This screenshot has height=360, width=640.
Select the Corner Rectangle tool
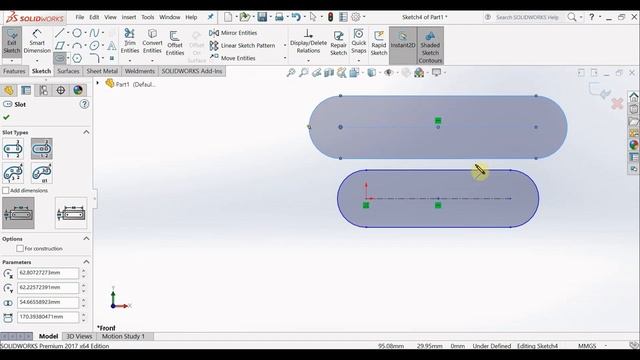click(60, 45)
